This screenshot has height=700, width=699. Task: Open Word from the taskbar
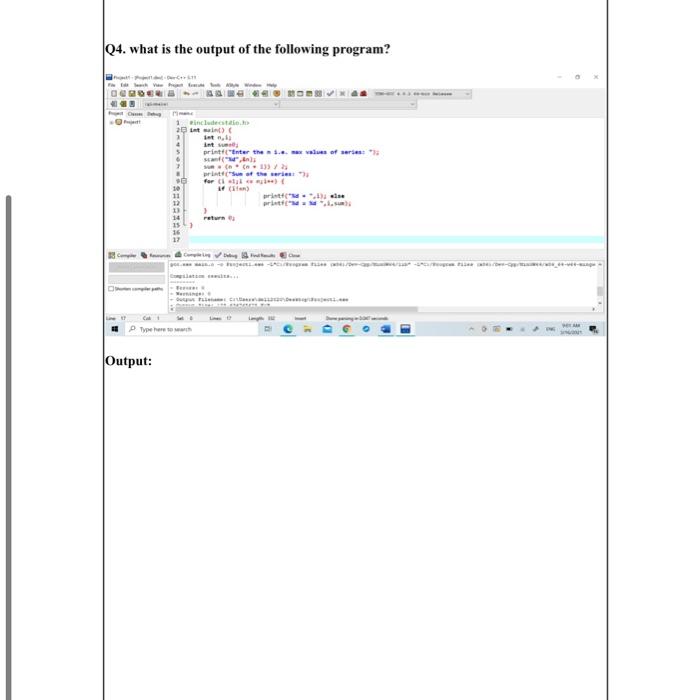386,329
